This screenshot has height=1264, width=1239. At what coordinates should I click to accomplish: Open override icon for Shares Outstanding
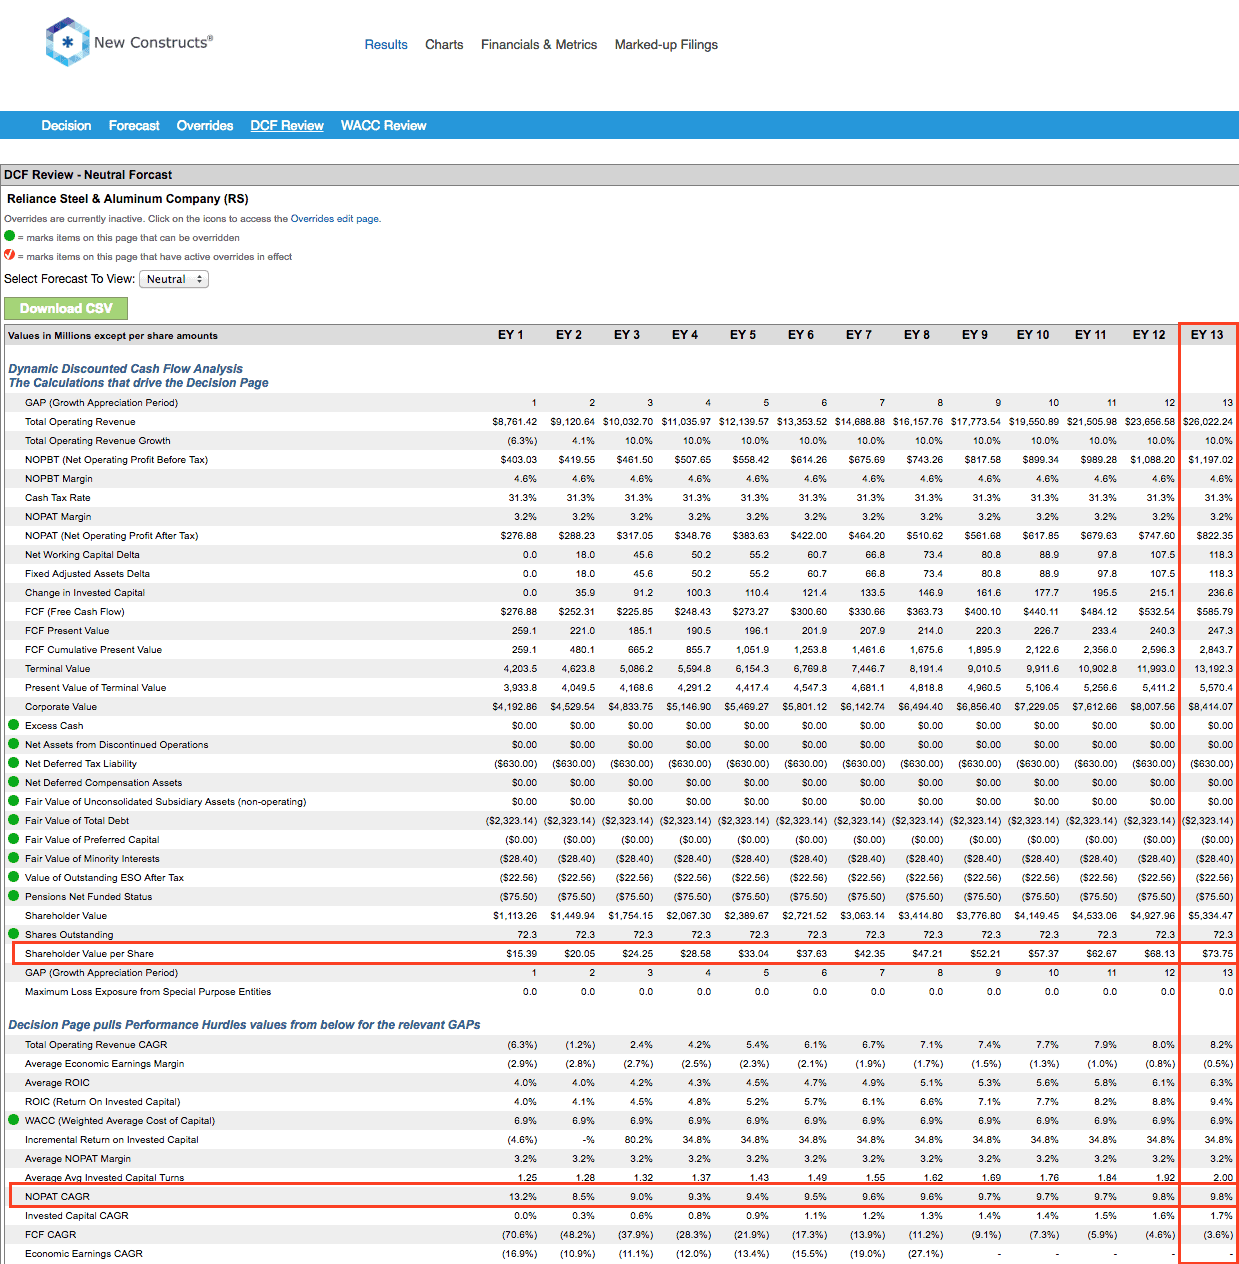tap(14, 934)
